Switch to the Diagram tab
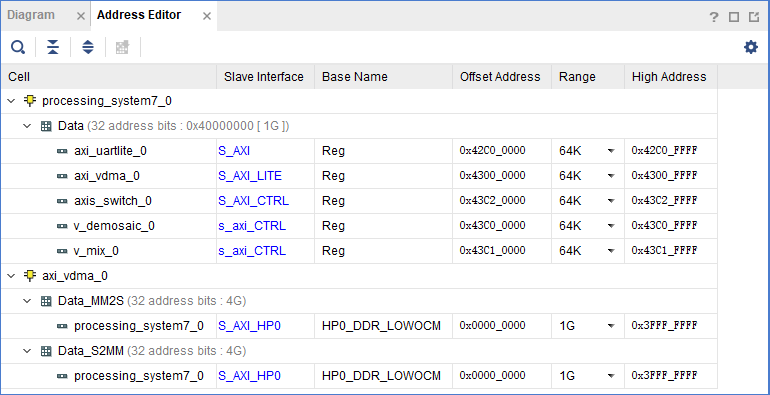This screenshot has width=770, height=395. click(31, 15)
